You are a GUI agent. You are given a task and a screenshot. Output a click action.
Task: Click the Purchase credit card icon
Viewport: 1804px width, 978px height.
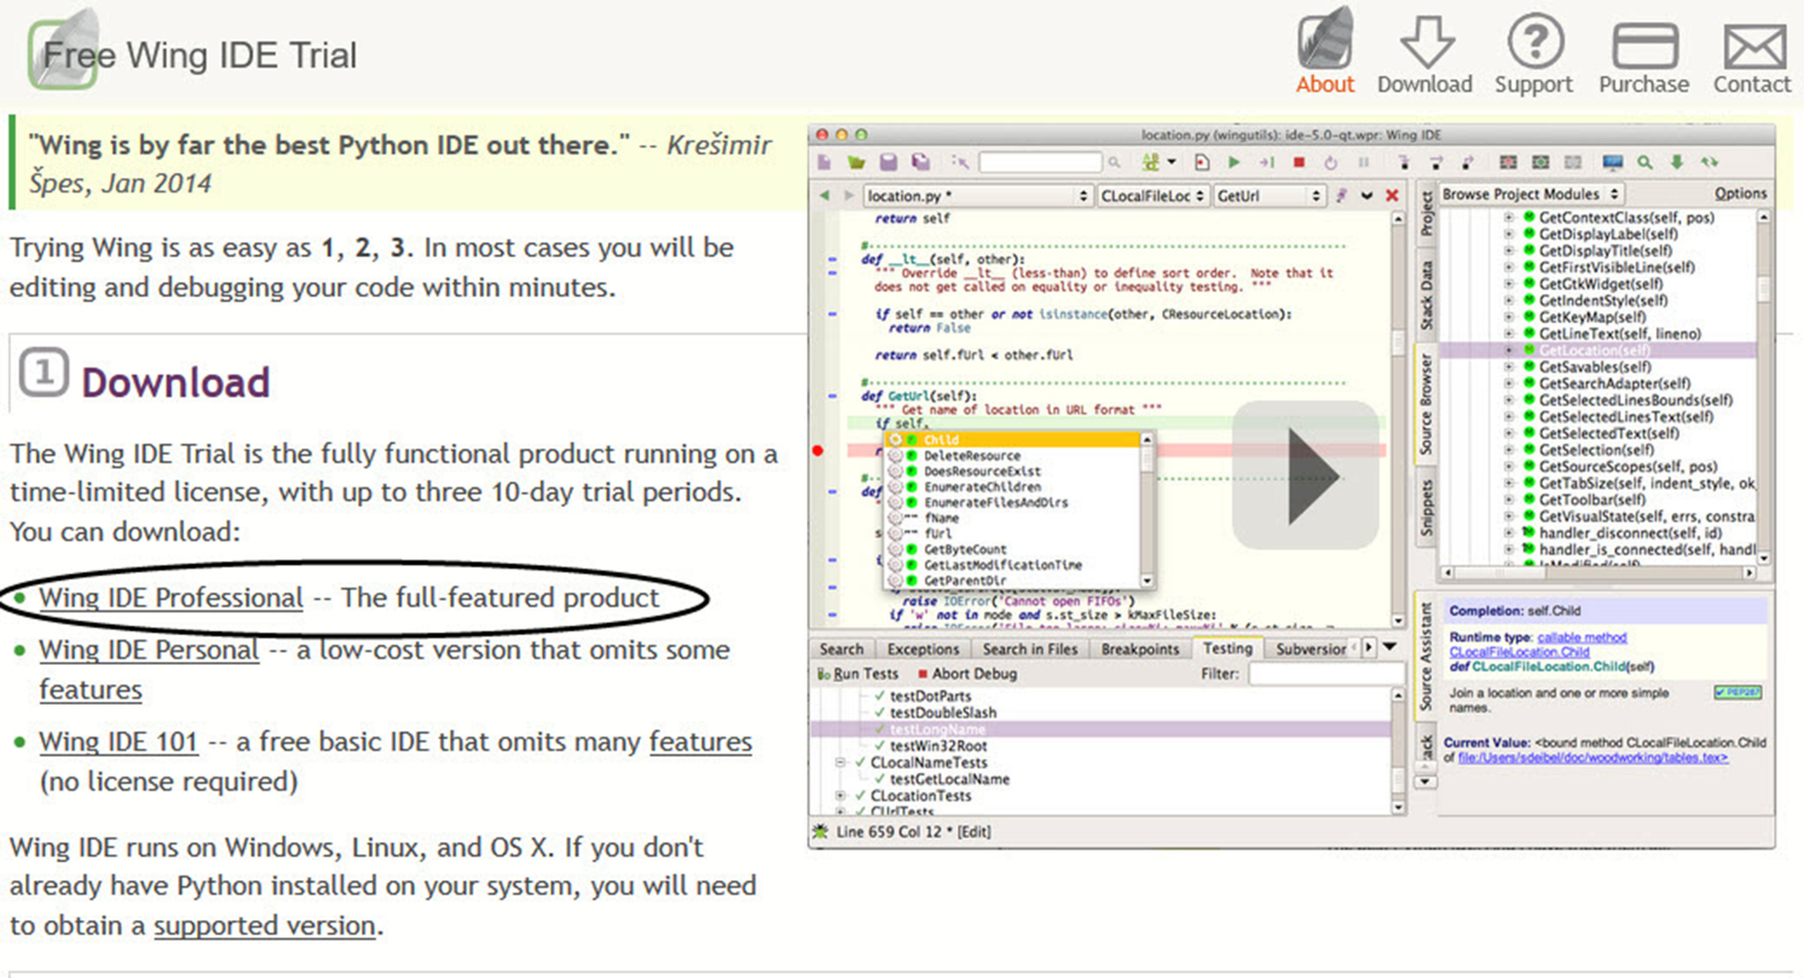[x=1645, y=46]
